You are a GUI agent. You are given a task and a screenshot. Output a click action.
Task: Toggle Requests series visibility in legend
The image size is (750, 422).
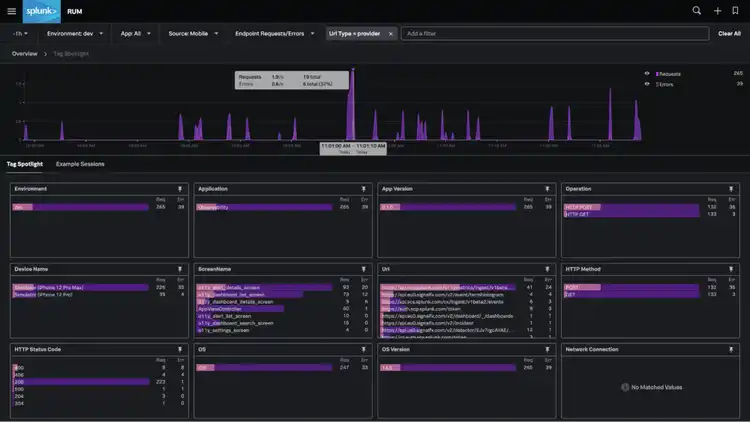pos(646,73)
